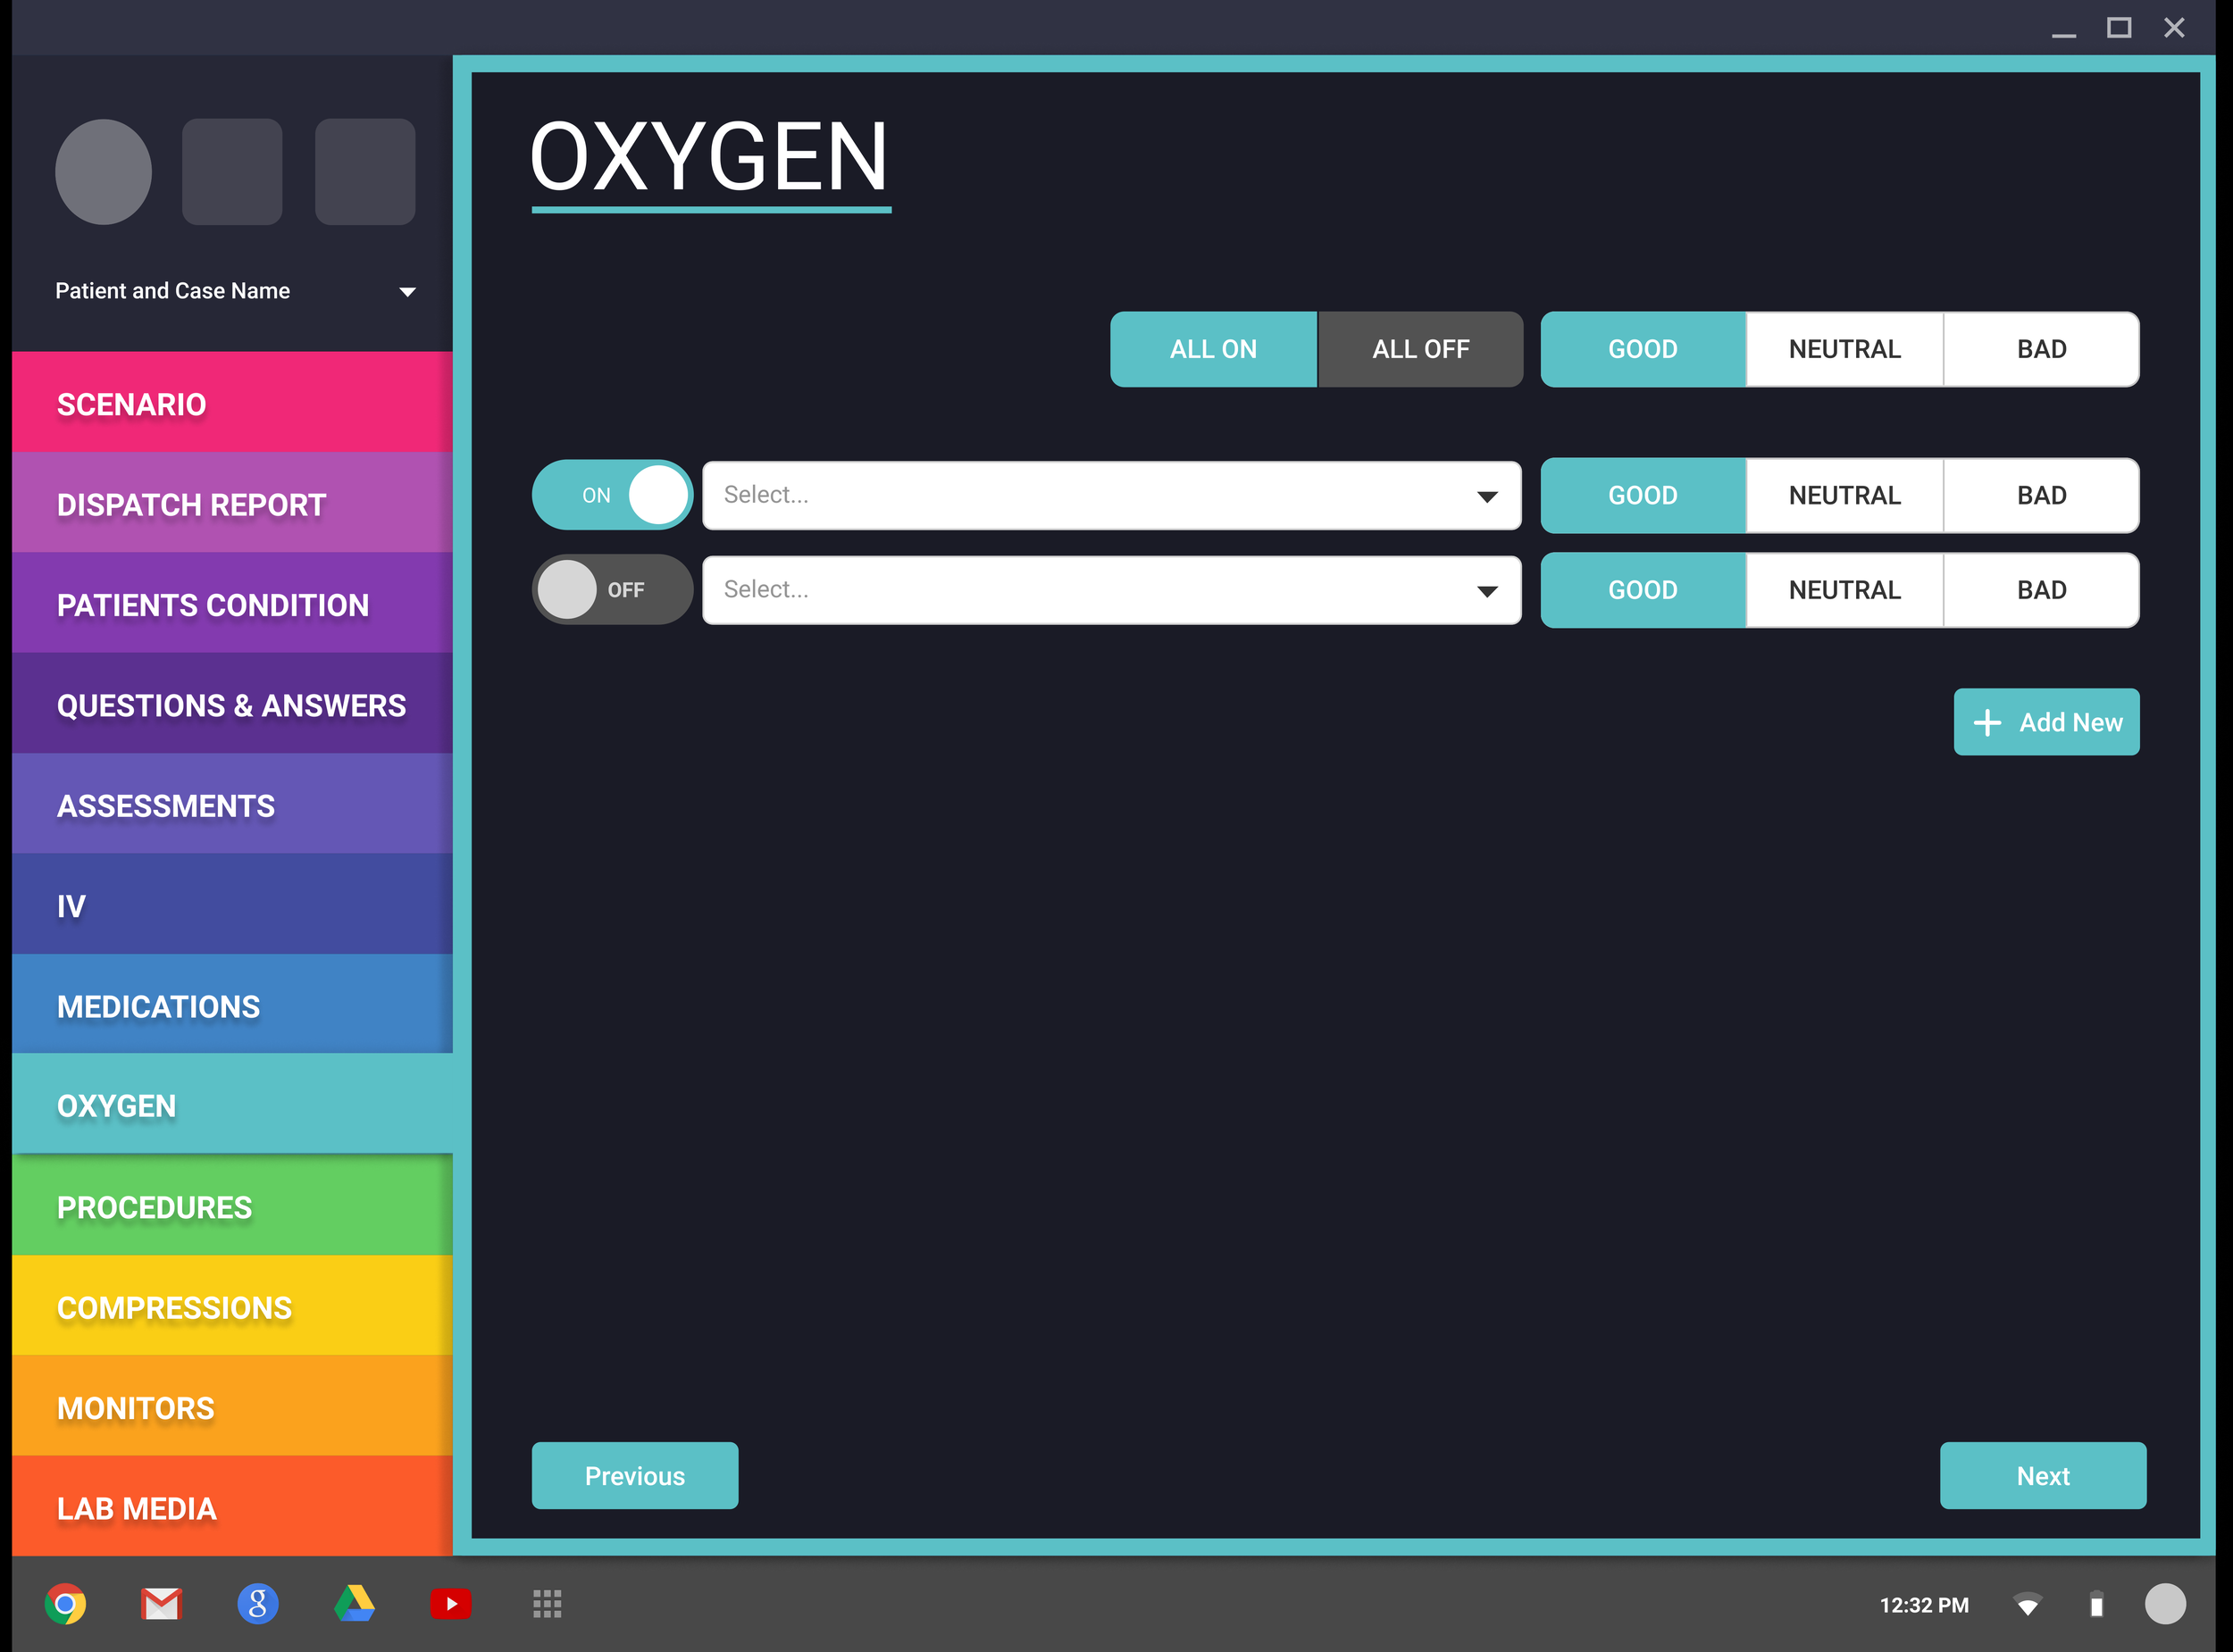Viewport: 2233px width, 1652px height.
Task: Click the Add New button
Action: (2046, 721)
